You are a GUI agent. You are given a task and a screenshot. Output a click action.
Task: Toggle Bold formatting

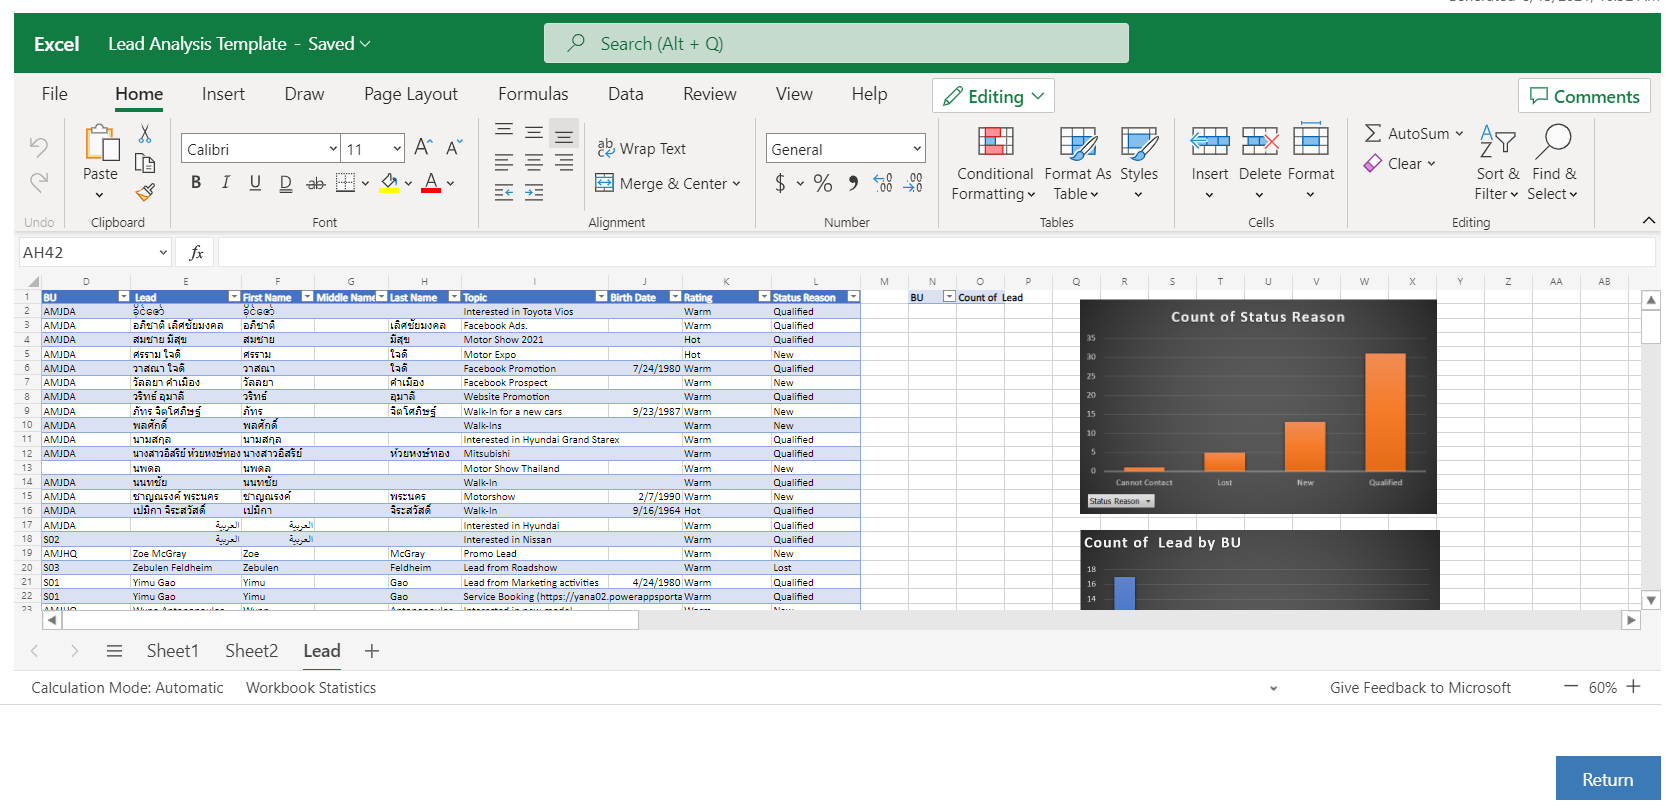pos(196,183)
